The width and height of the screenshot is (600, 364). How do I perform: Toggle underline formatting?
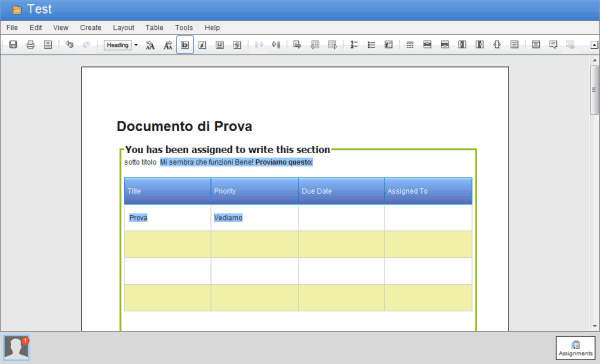click(x=220, y=45)
